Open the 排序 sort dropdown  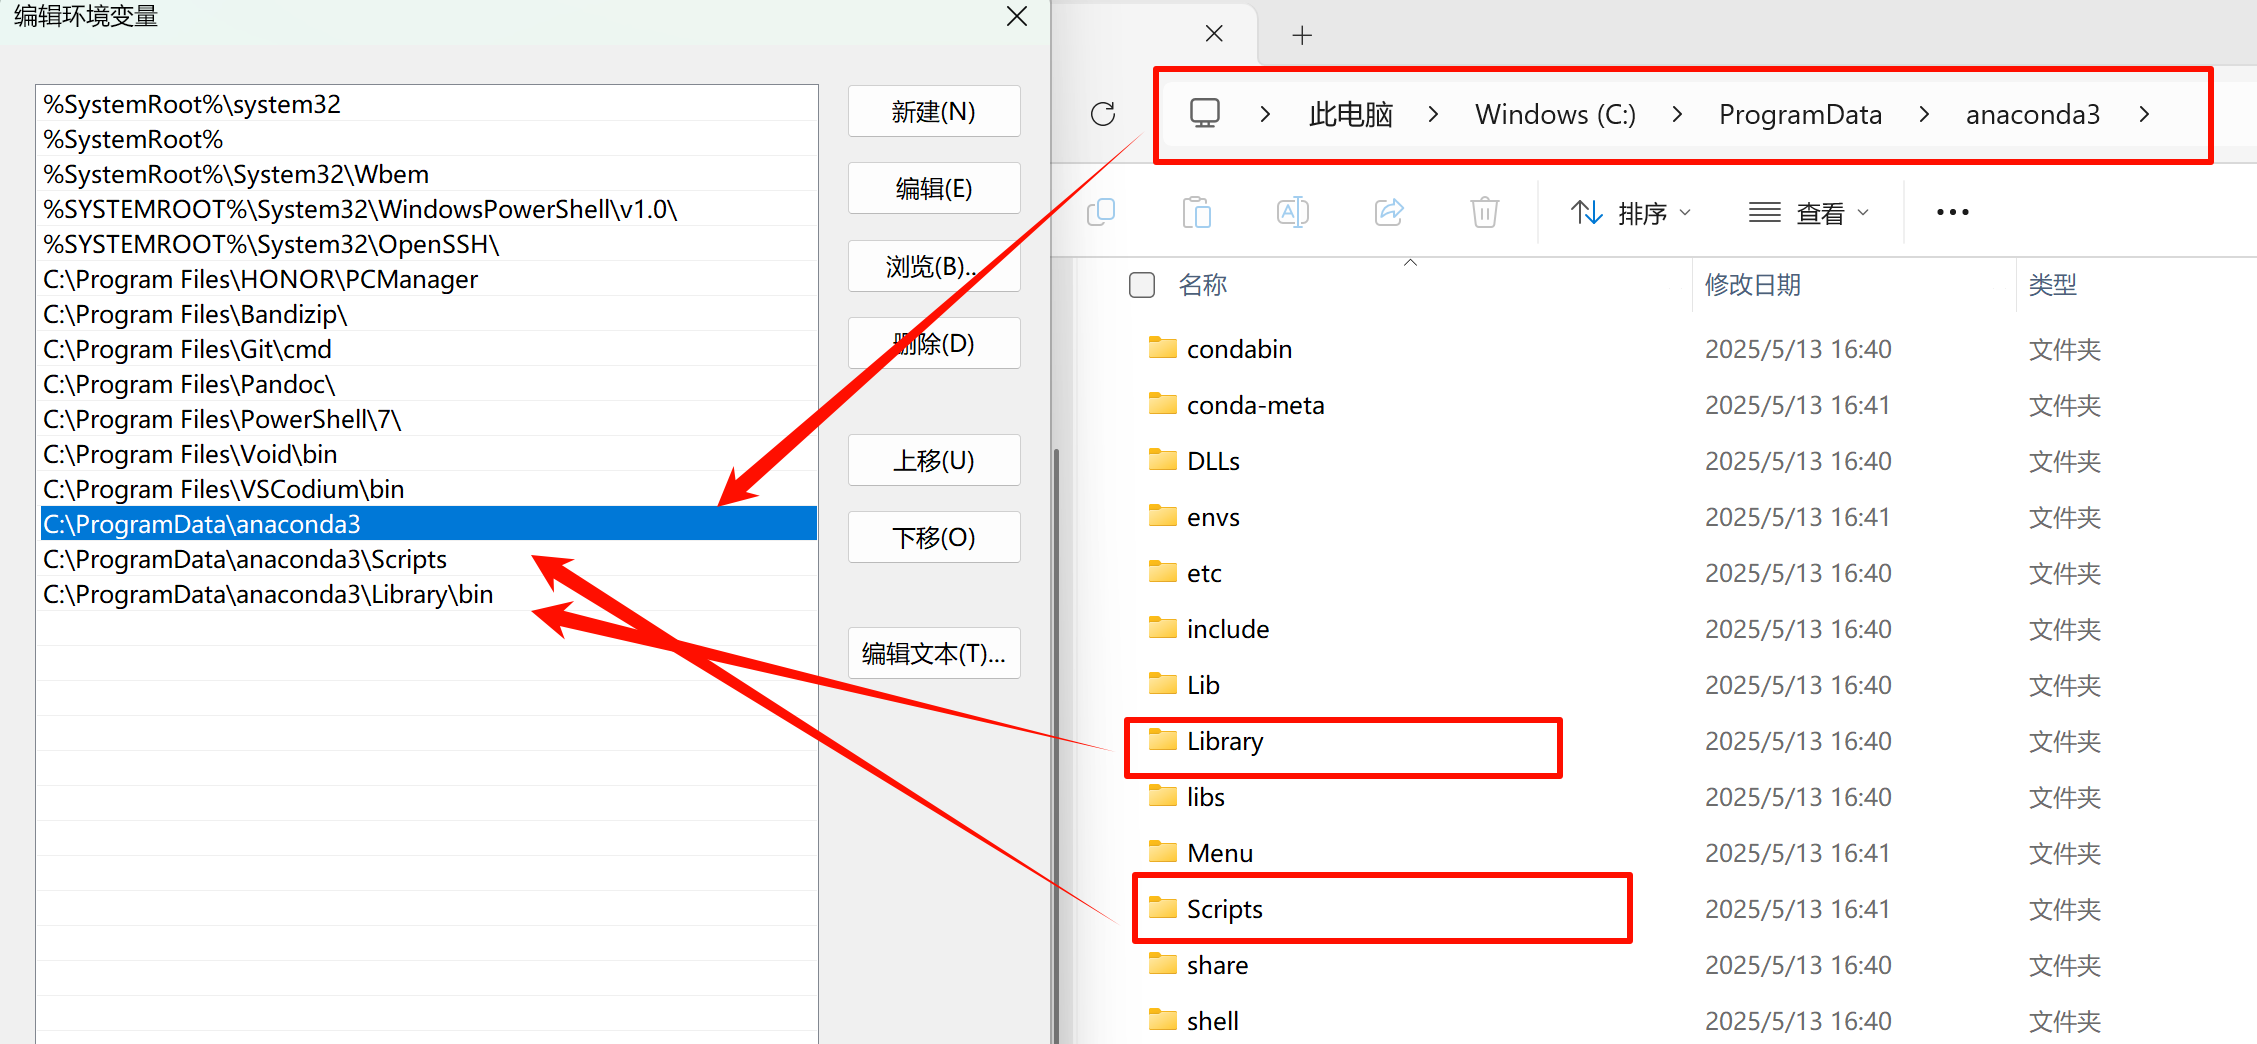point(1630,213)
